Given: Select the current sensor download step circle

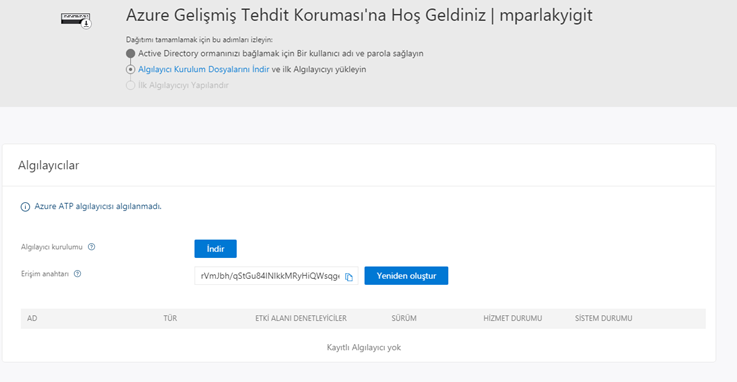Looking at the screenshot, I should coord(131,70).
